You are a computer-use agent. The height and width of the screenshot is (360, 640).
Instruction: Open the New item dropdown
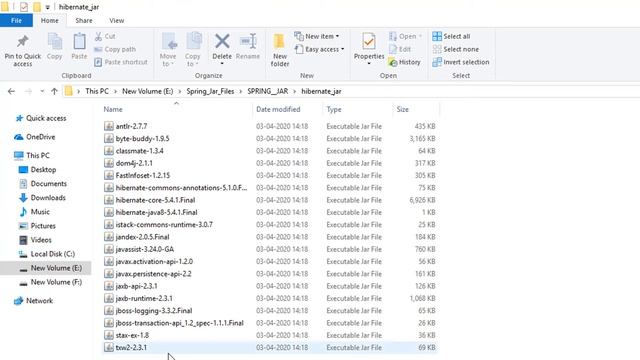tap(317, 36)
